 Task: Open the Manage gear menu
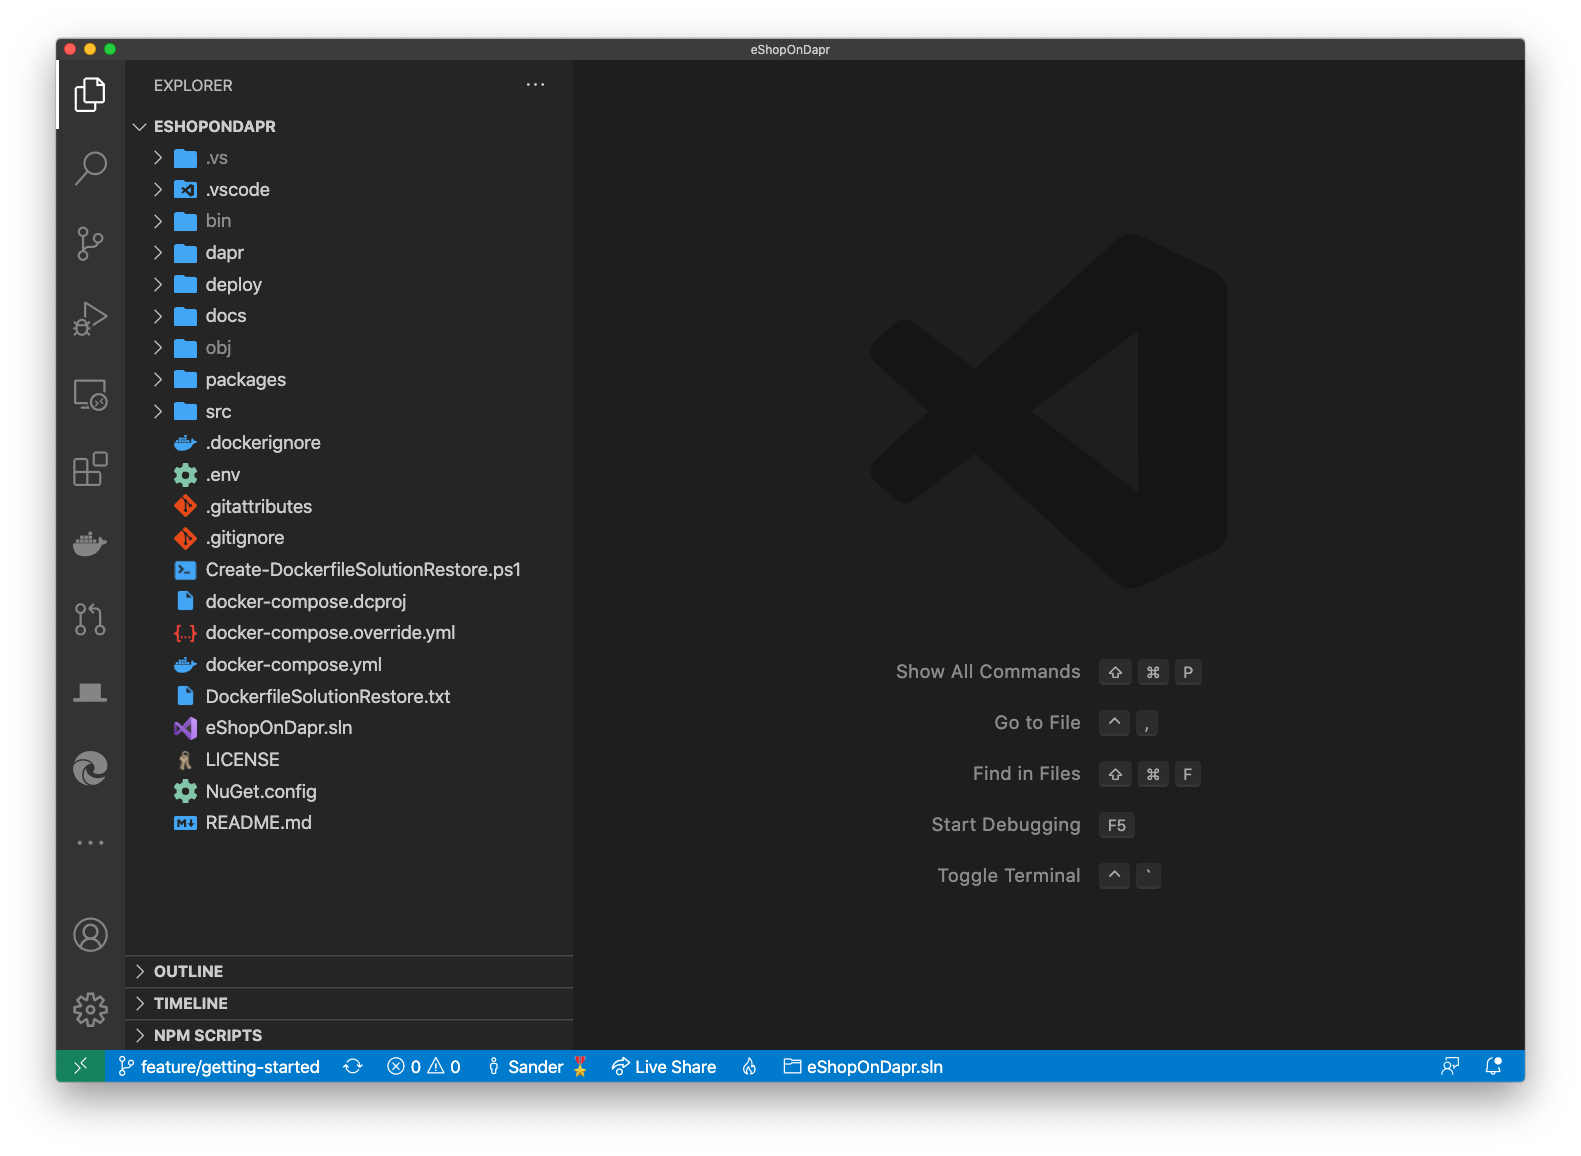tap(90, 1010)
